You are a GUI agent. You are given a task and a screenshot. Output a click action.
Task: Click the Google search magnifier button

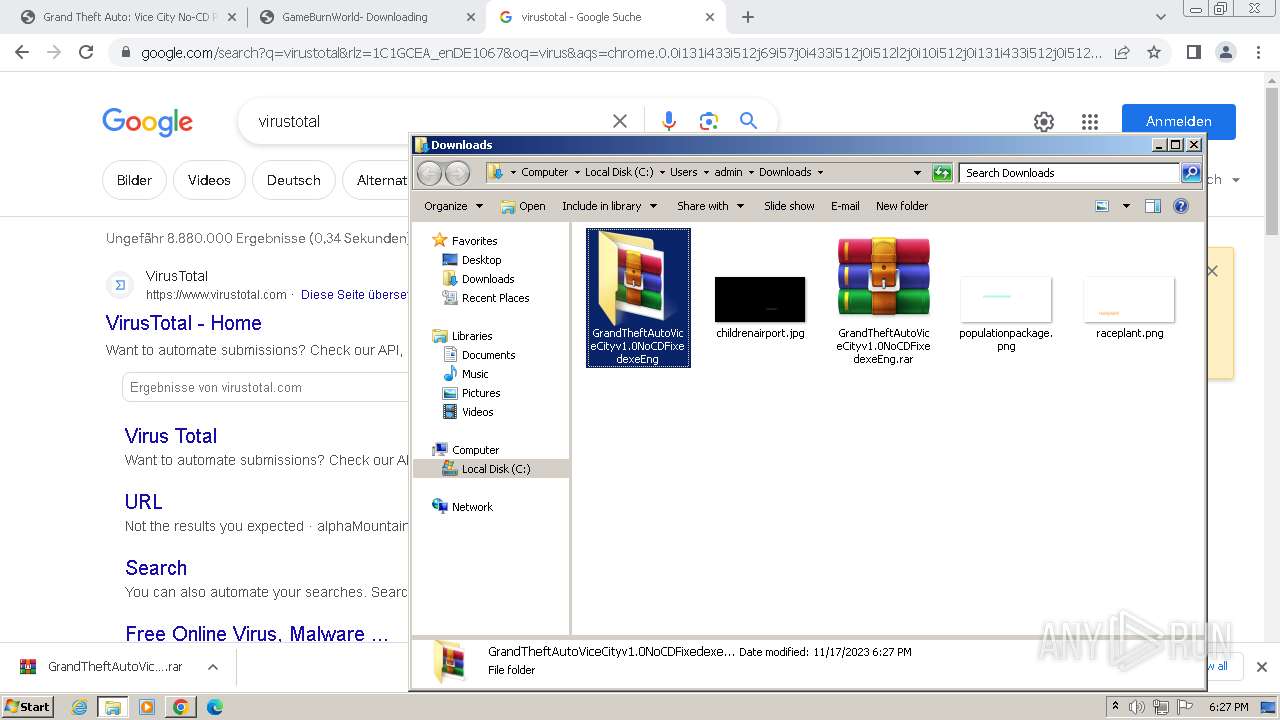(748, 121)
